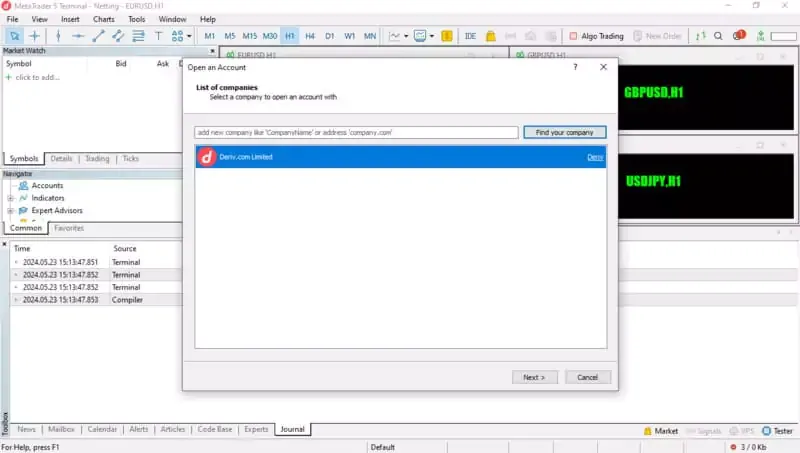Toggle Algo Trading

click(596, 36)
